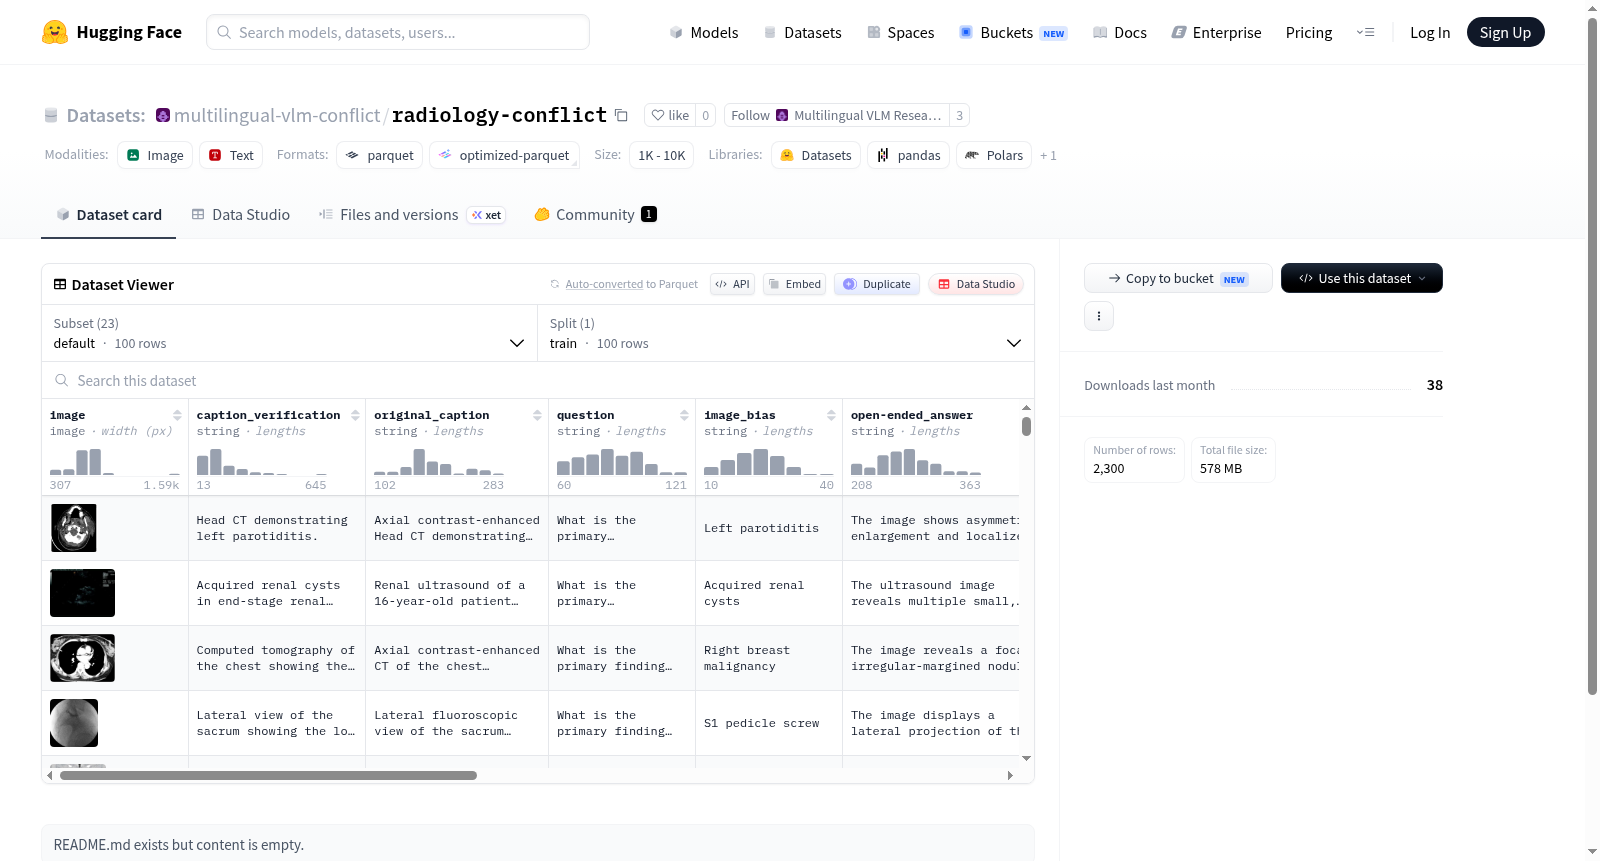Screen dimensions: 1600x861
Task: Sort the image_bias column
Action: point(831,415)
